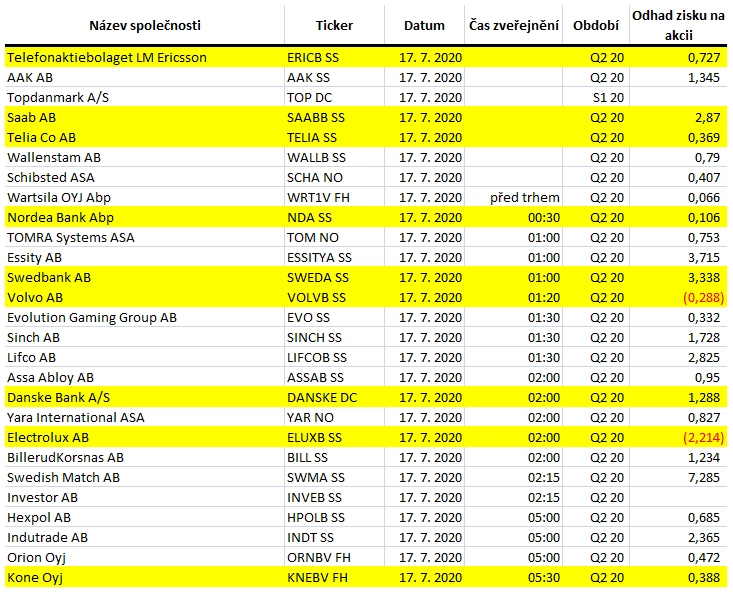Viewport: 733px width, 596px height.
Task: Click the 'Období' column header
Action: pos(596,25)
